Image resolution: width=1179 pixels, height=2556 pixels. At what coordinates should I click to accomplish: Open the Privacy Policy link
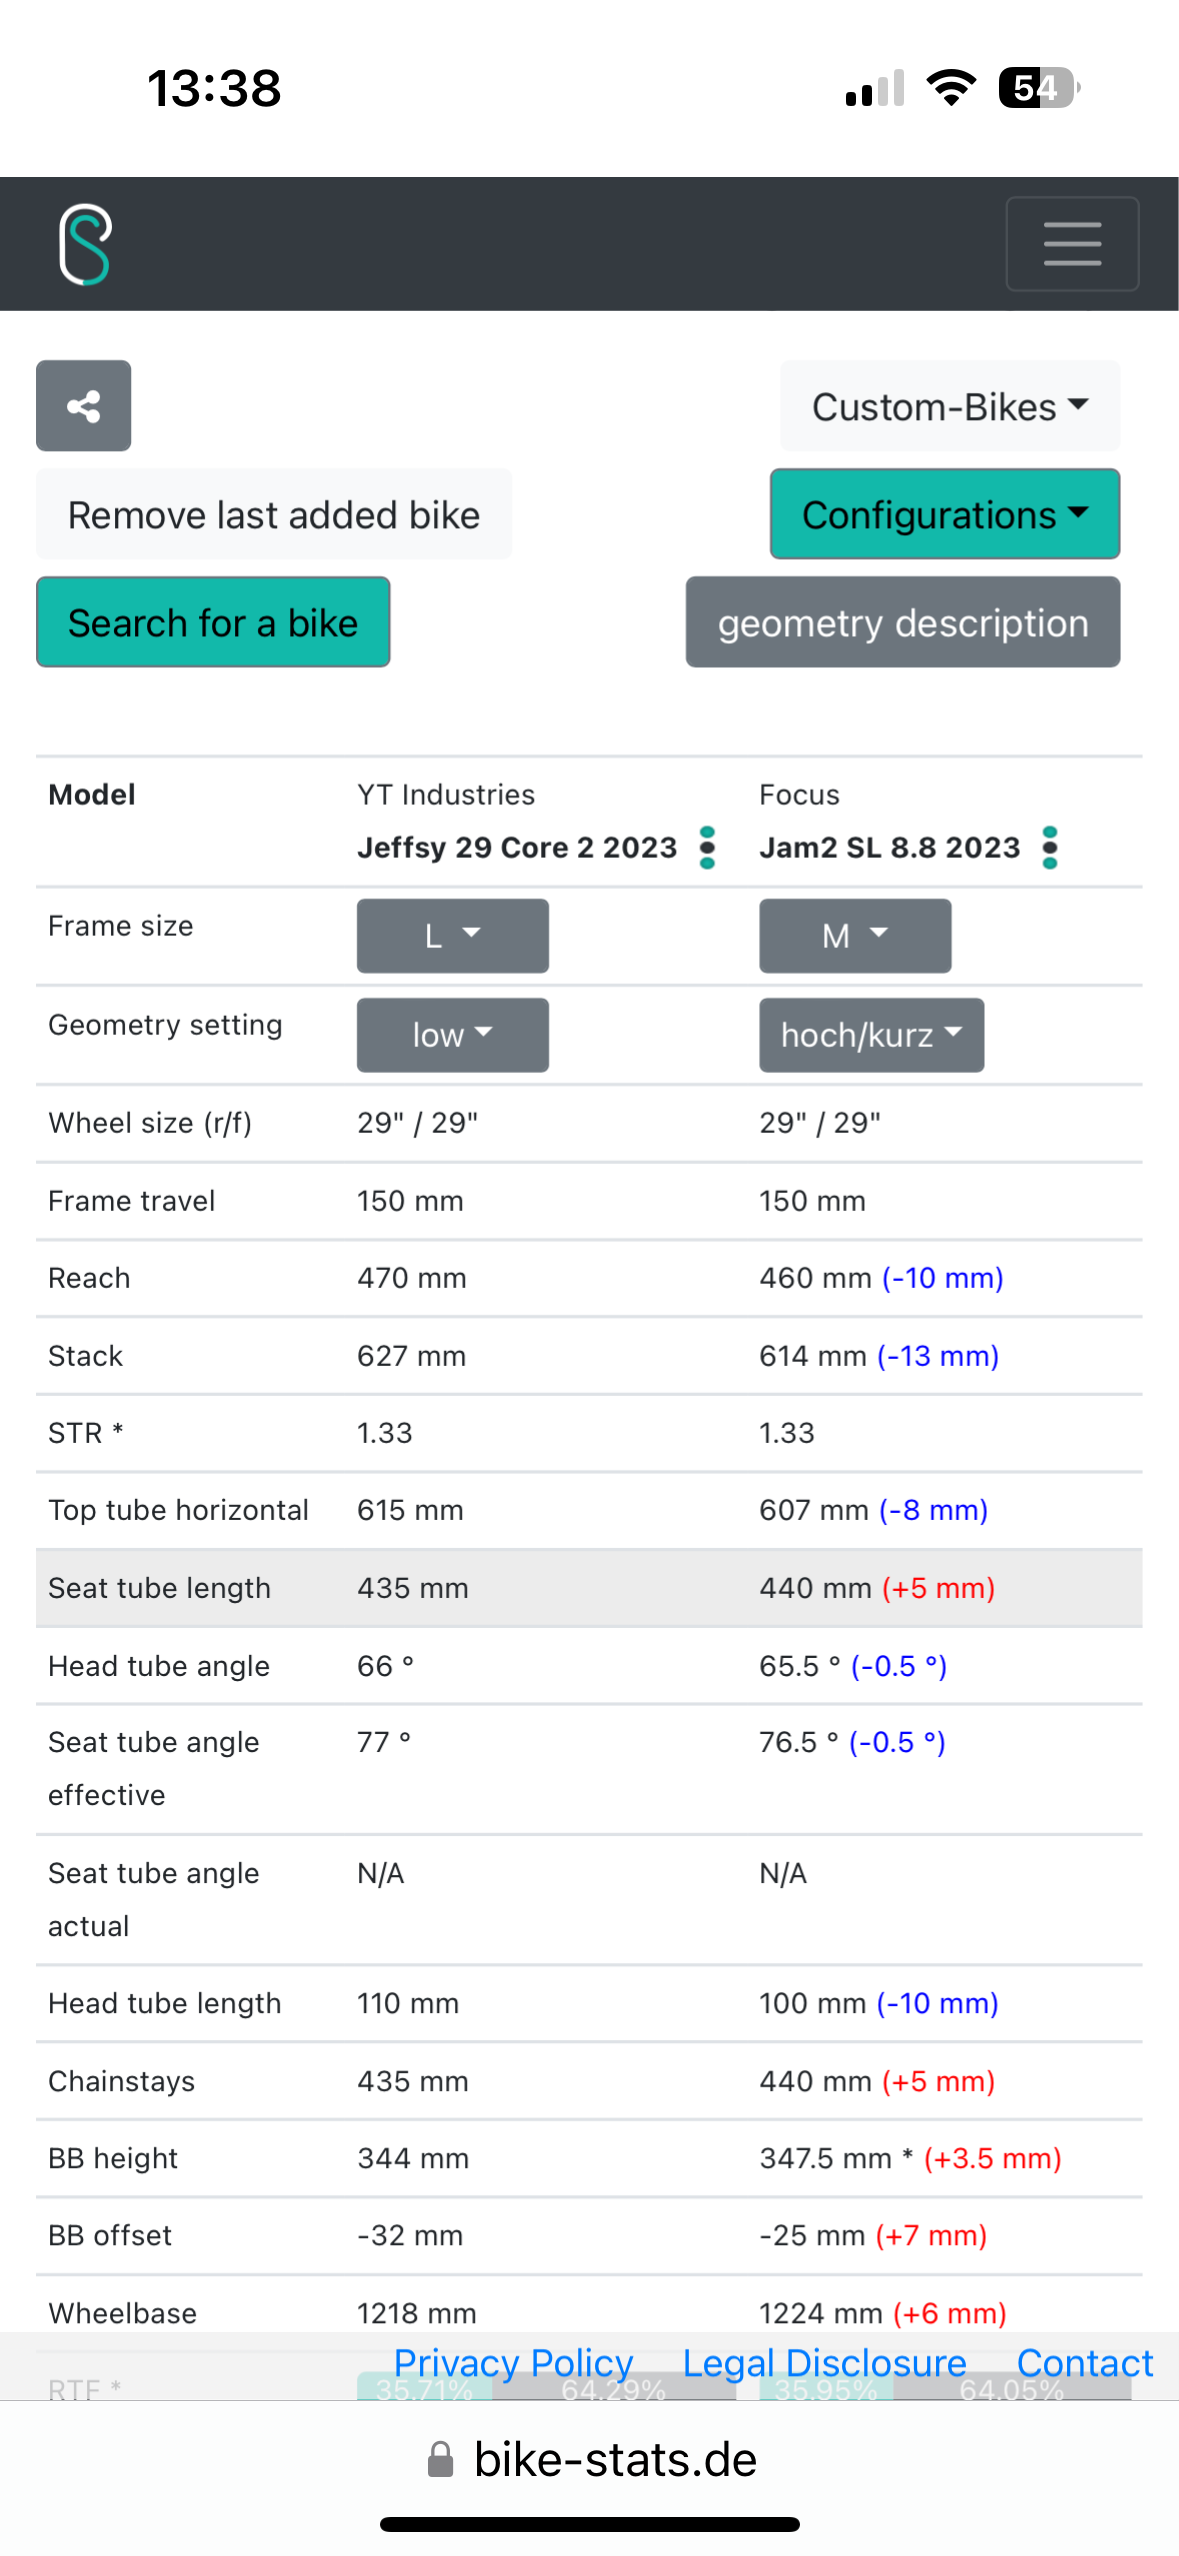[513, 2362]
